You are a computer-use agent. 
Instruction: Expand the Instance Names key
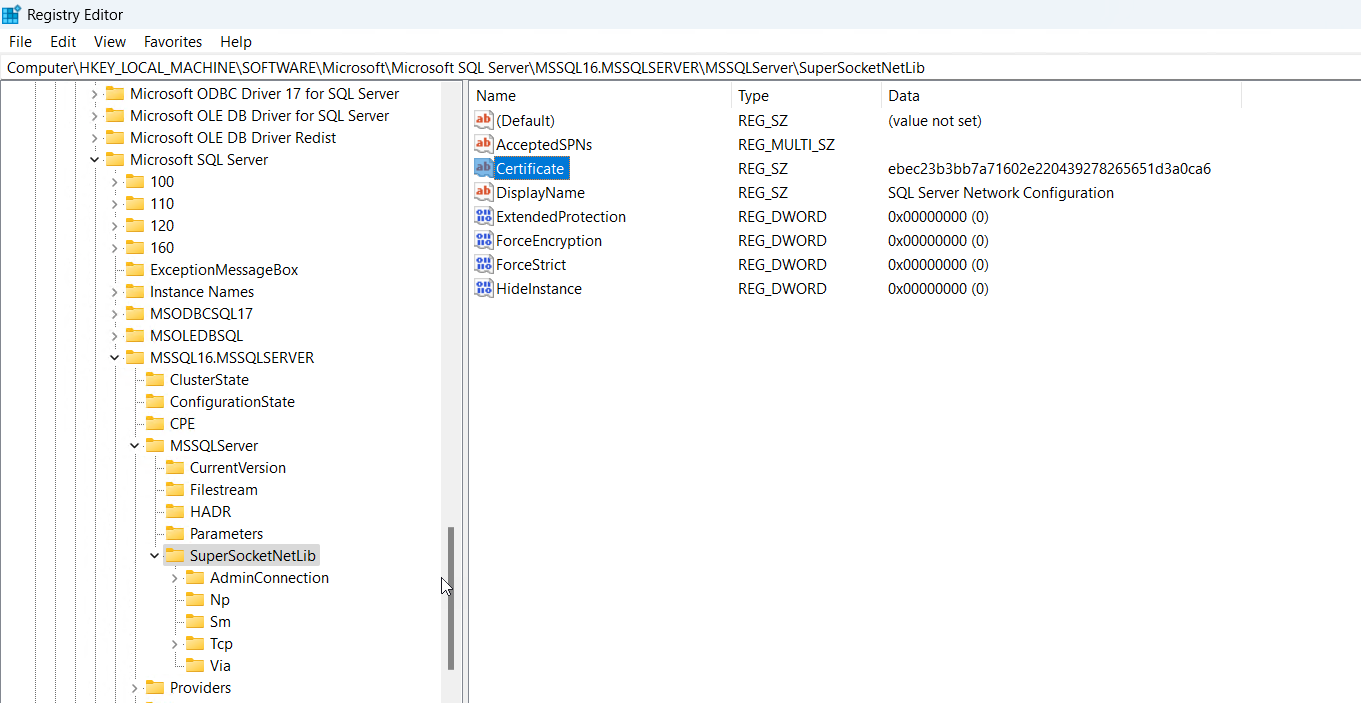[x=114, y=291]
